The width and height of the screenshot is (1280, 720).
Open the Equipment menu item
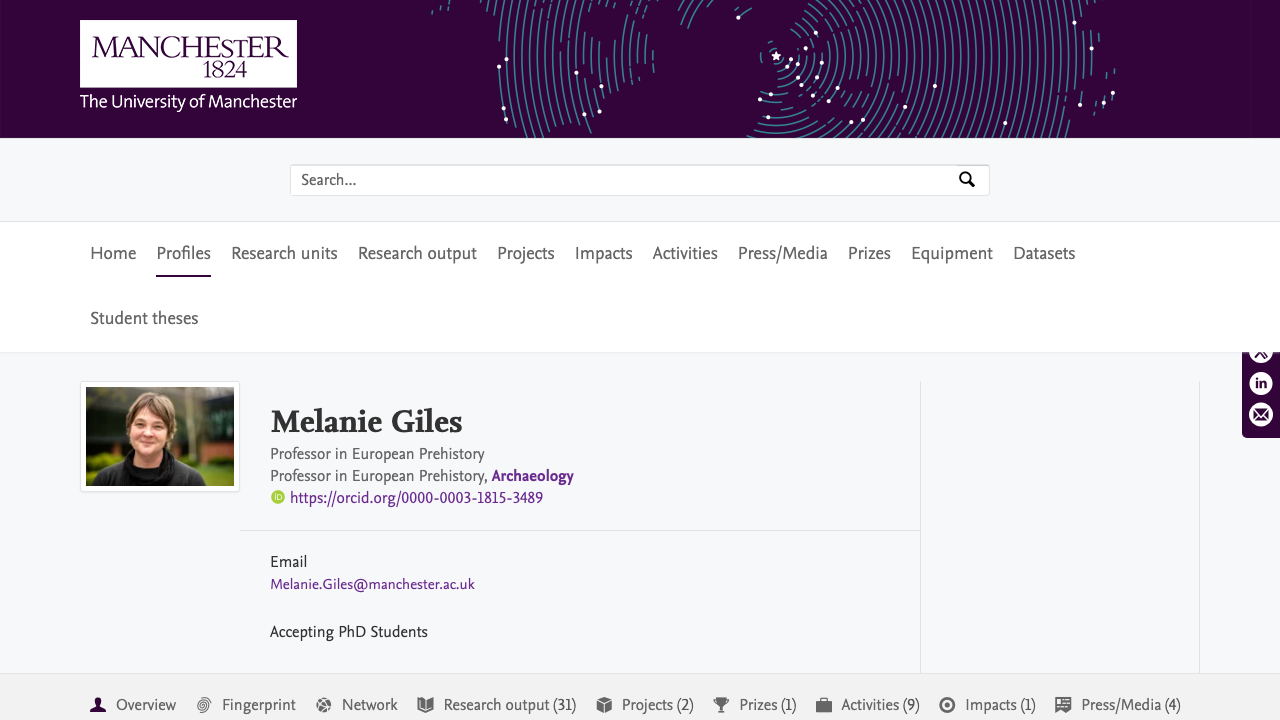951,254
